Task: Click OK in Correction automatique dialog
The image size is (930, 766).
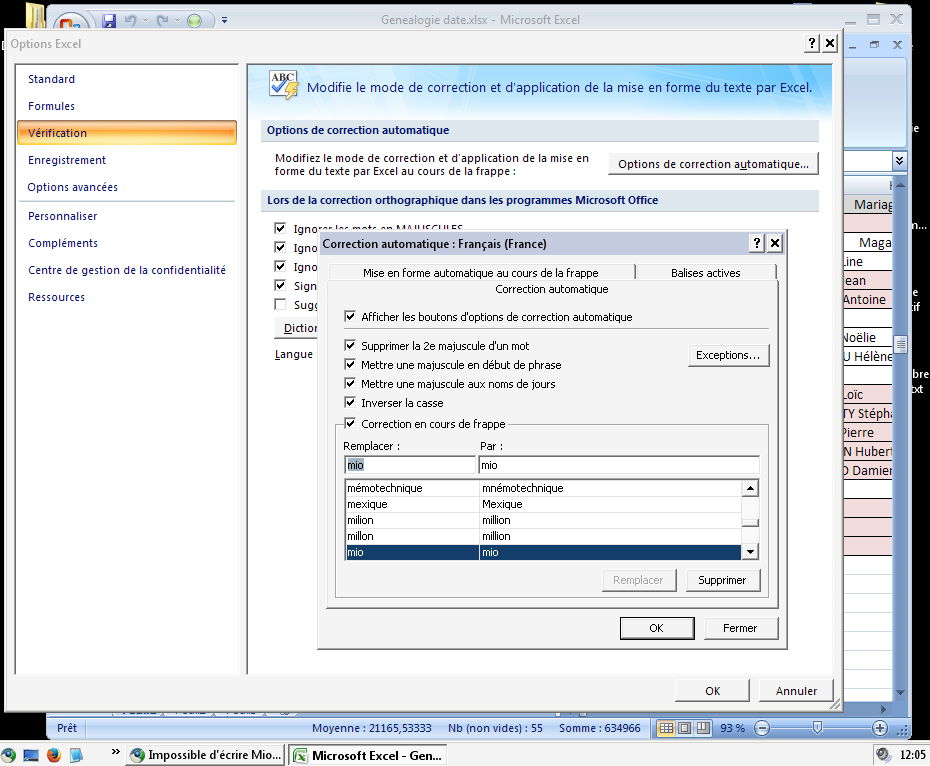Action: coord(657,628)
